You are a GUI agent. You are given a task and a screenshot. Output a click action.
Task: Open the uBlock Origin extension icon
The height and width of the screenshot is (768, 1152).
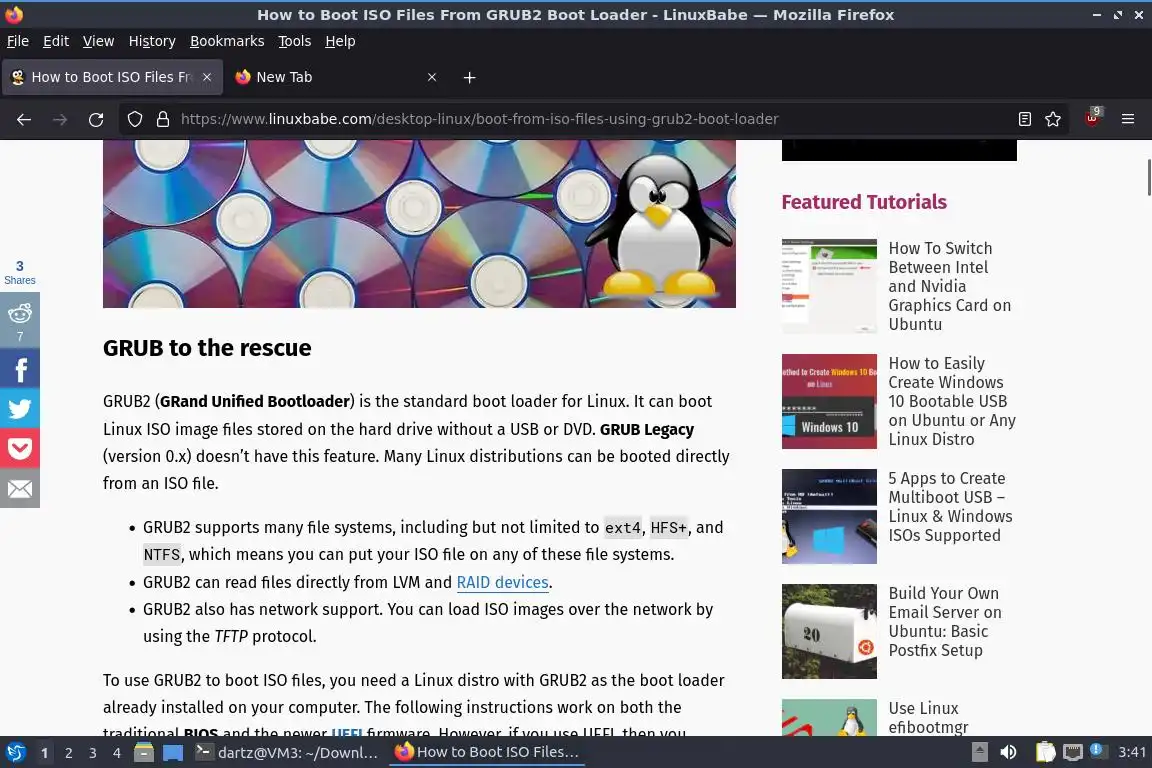[1092, 118]
